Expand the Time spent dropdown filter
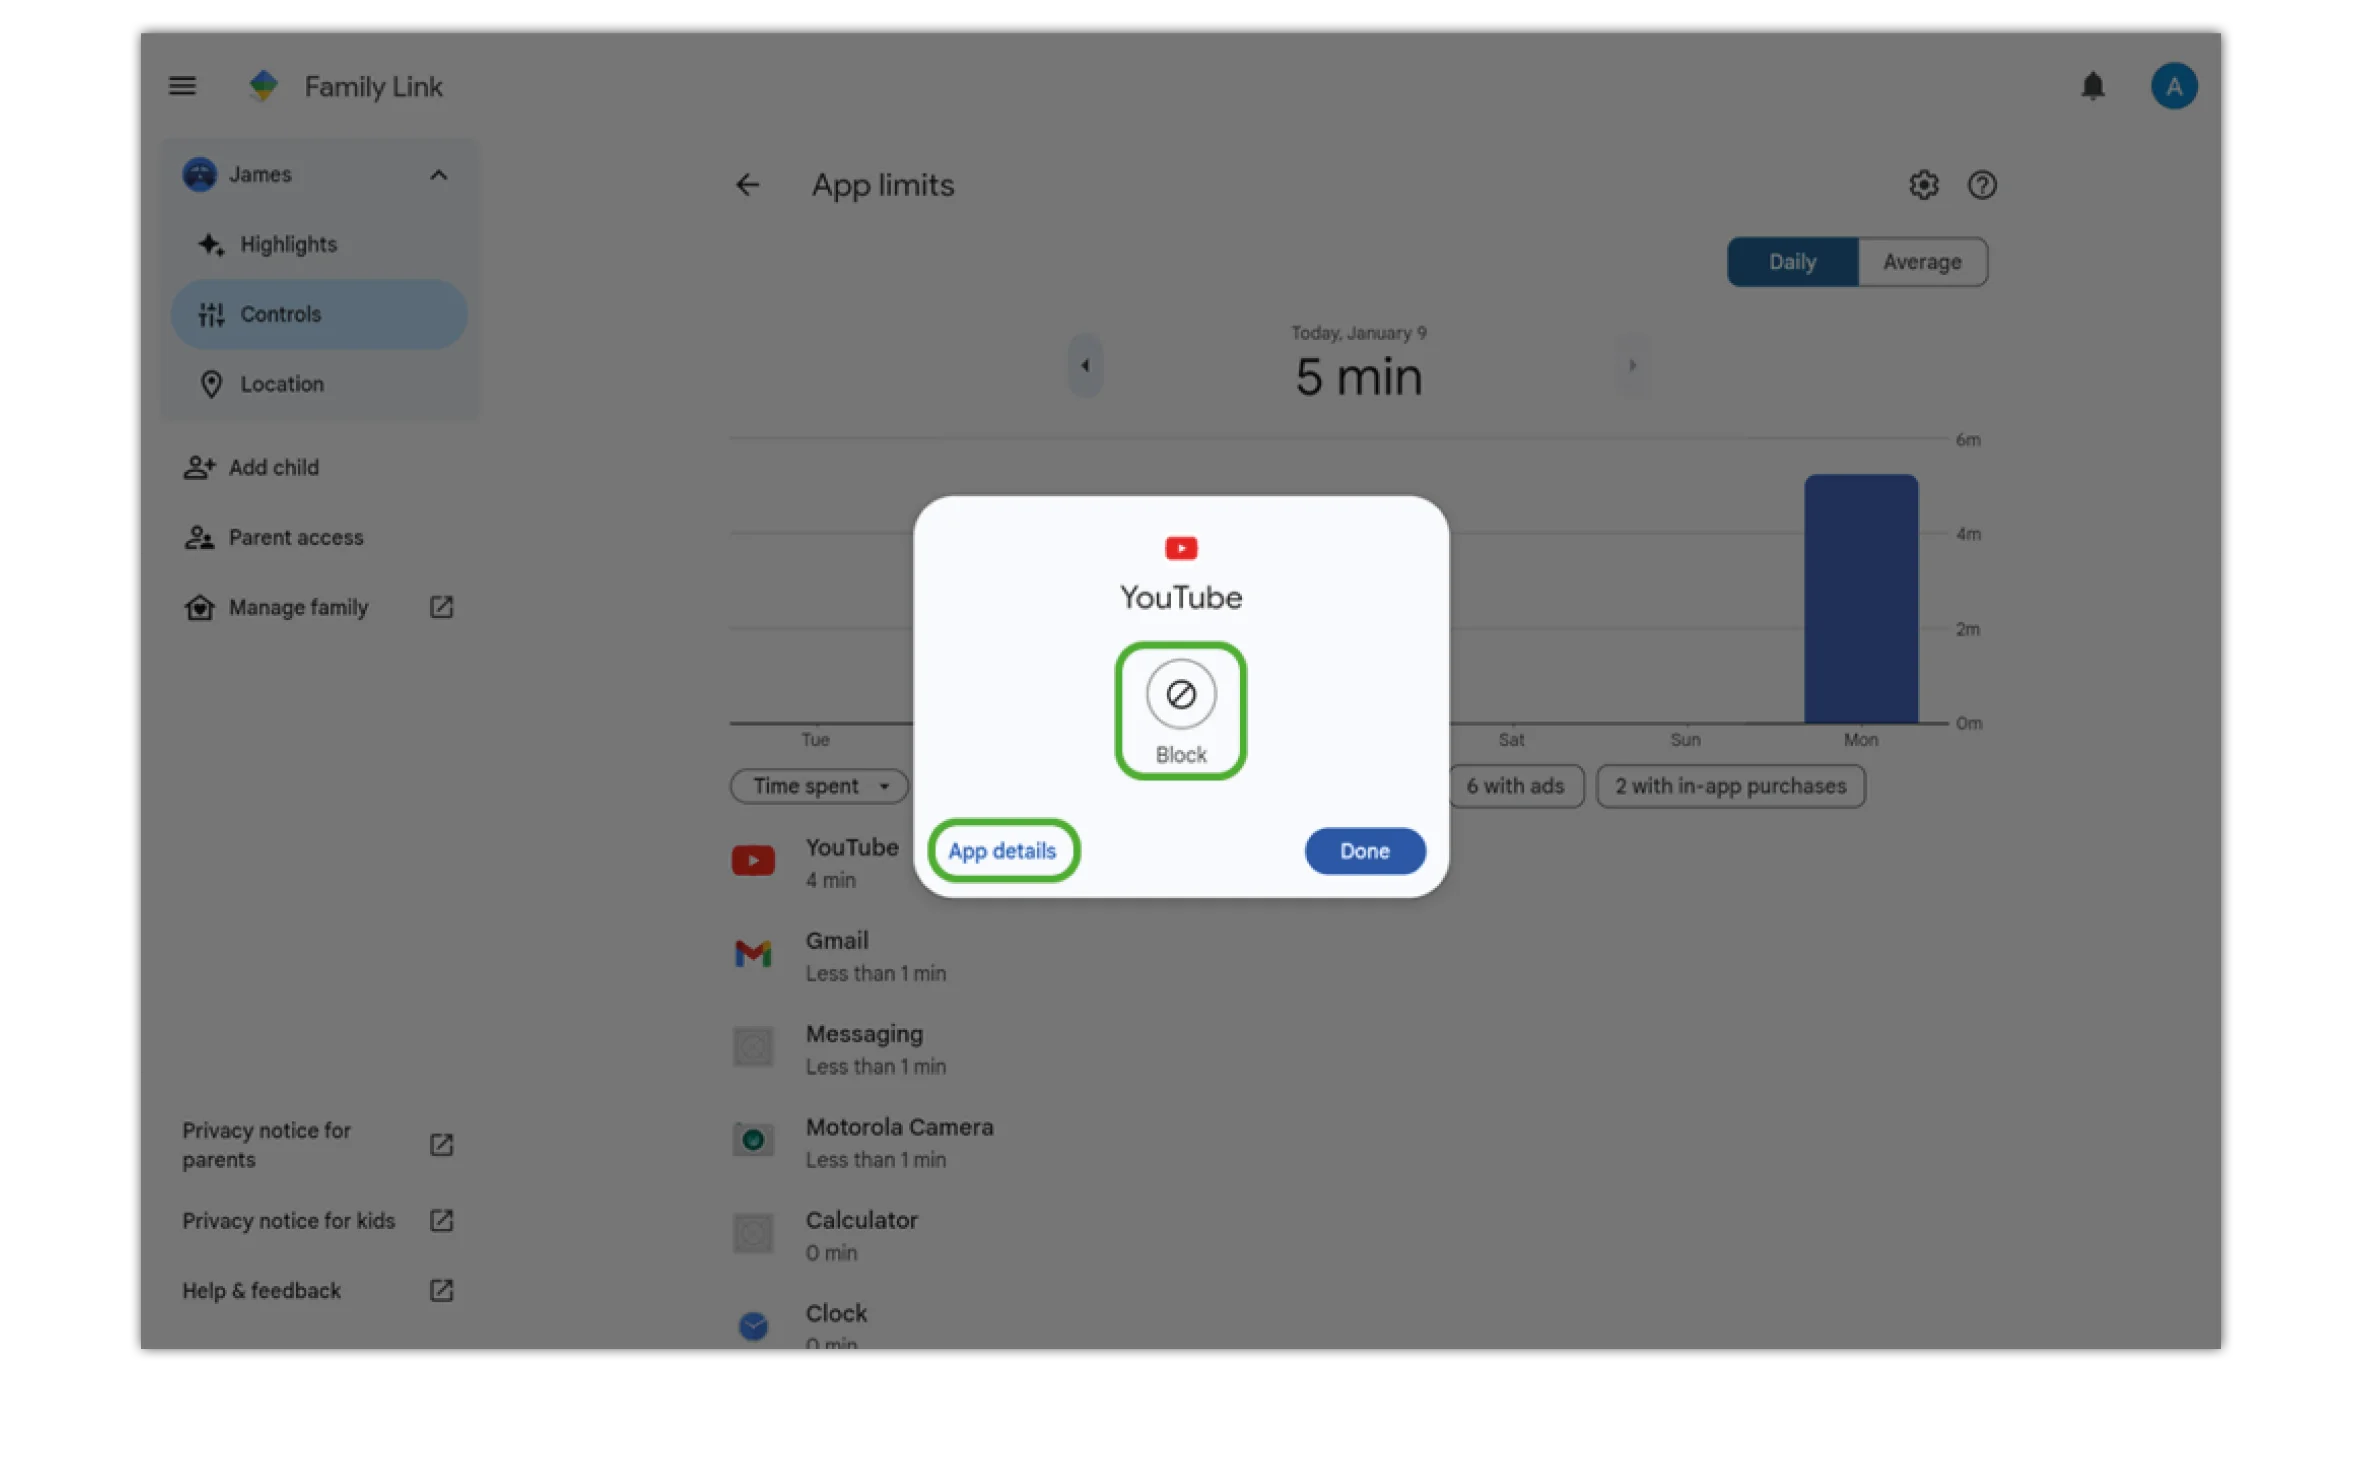 pyautogui.click(x=821, y=786)
